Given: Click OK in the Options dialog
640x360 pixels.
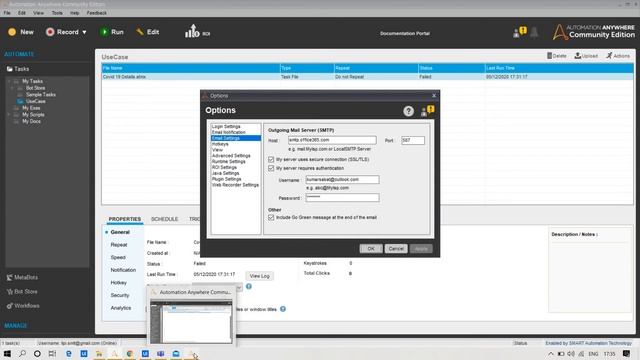Looking at the screenshot, I should point(371,249).
